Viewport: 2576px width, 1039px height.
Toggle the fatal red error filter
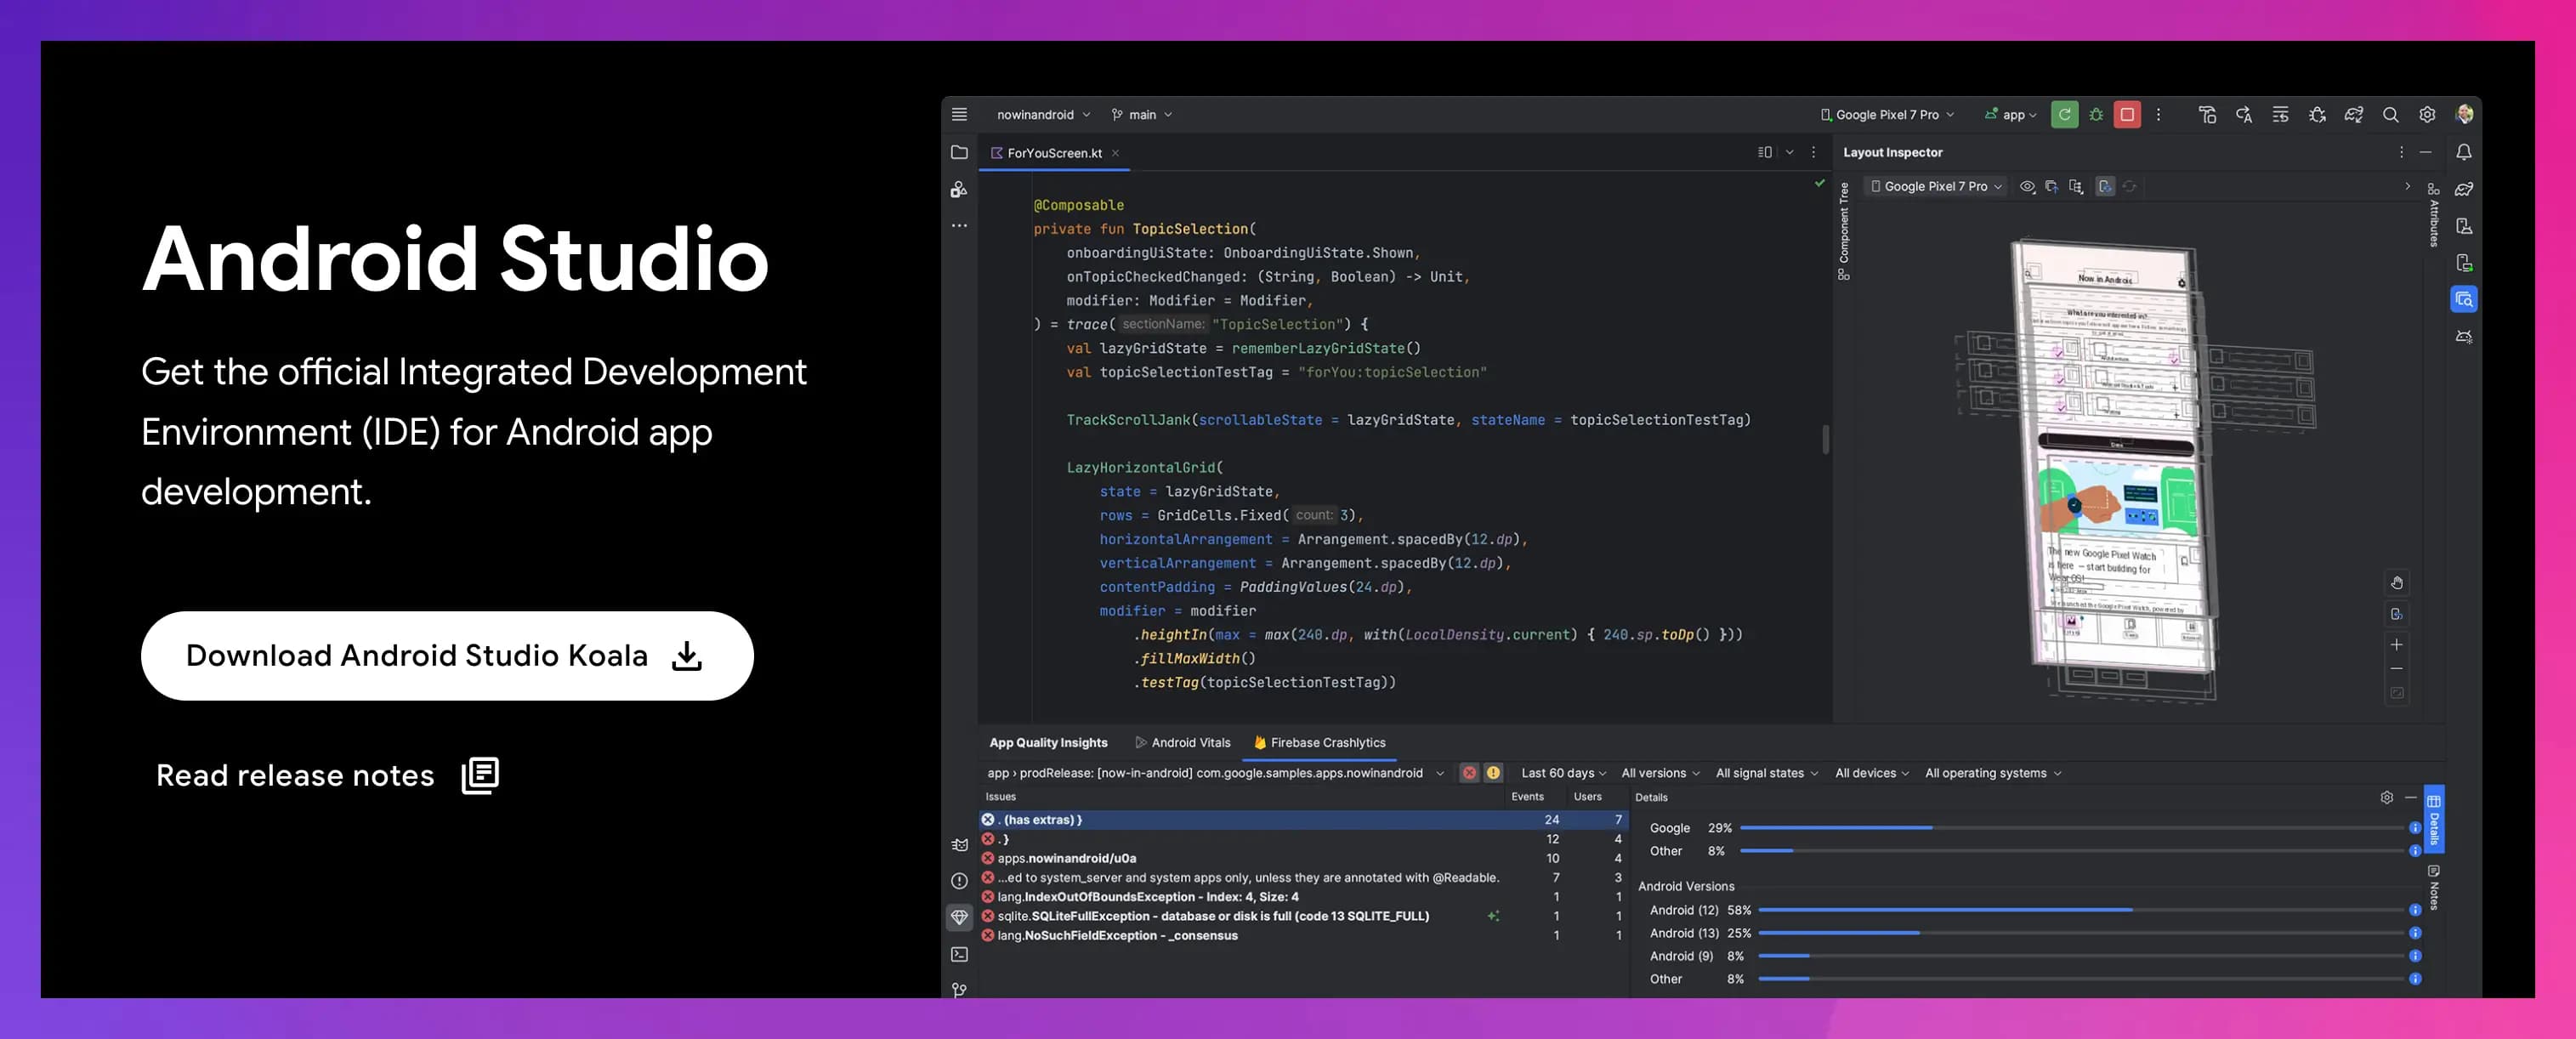pyautogui.click(x=1468, y=773)
